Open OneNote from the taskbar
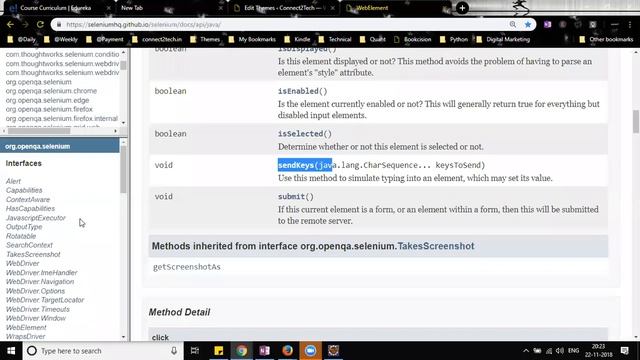 (x=264, y=351)
